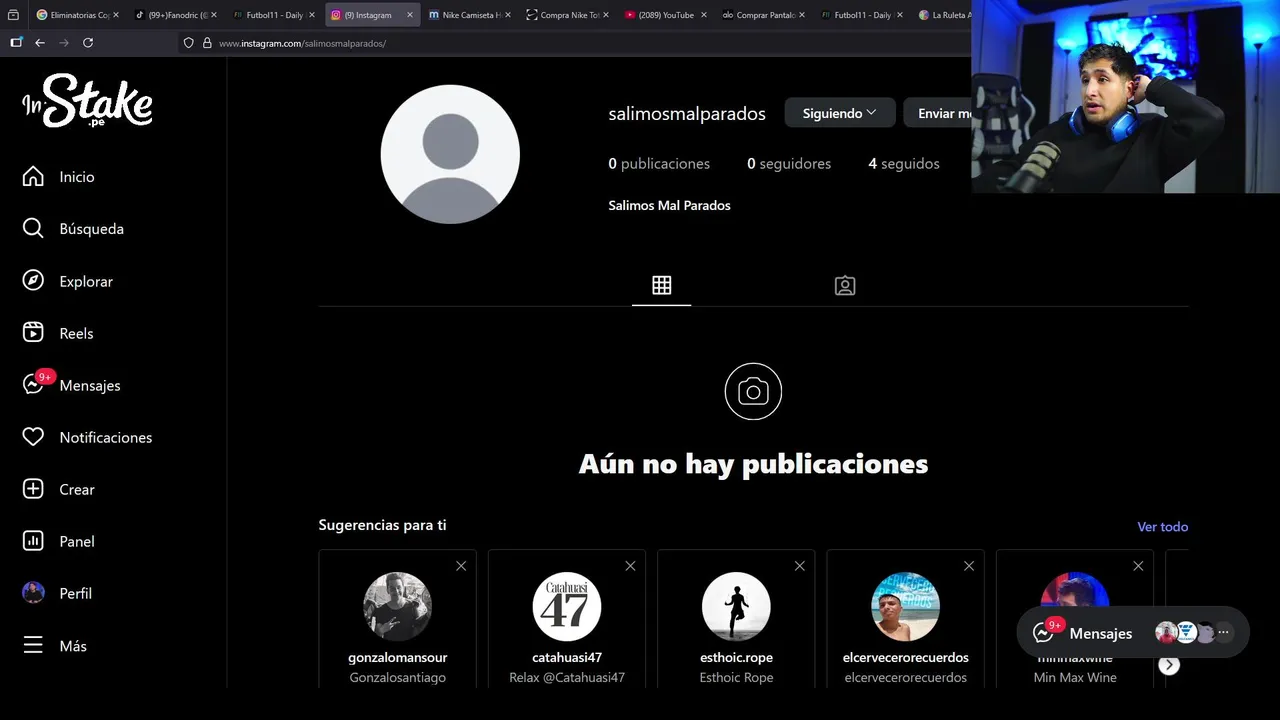Screen dimensions: 1280x720
Task: Close the YouTube browser tab
Action: [704, 15]
